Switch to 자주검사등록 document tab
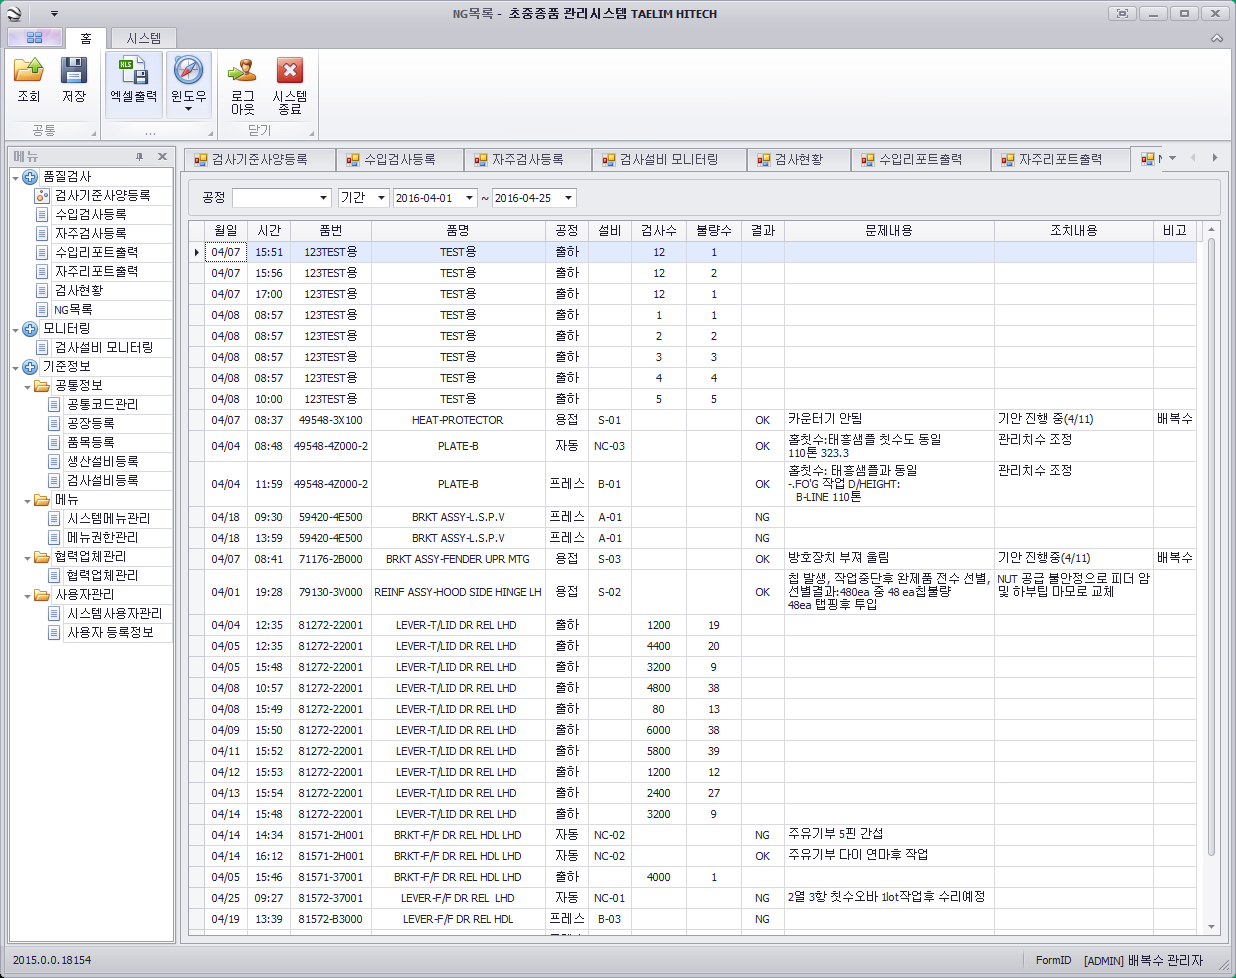The height and width of the screenshot is (978, 1236). tap(528, 160)
